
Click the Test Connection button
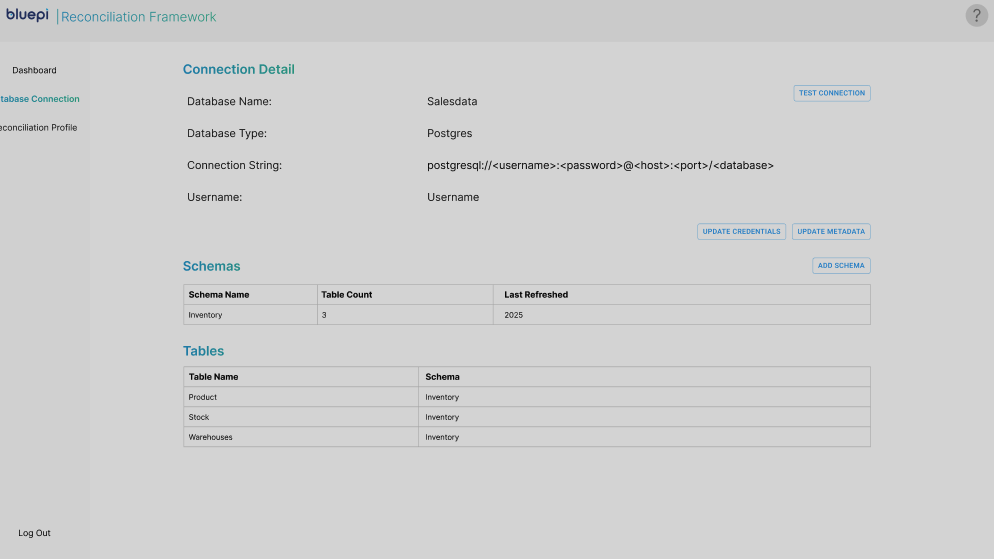832,93
